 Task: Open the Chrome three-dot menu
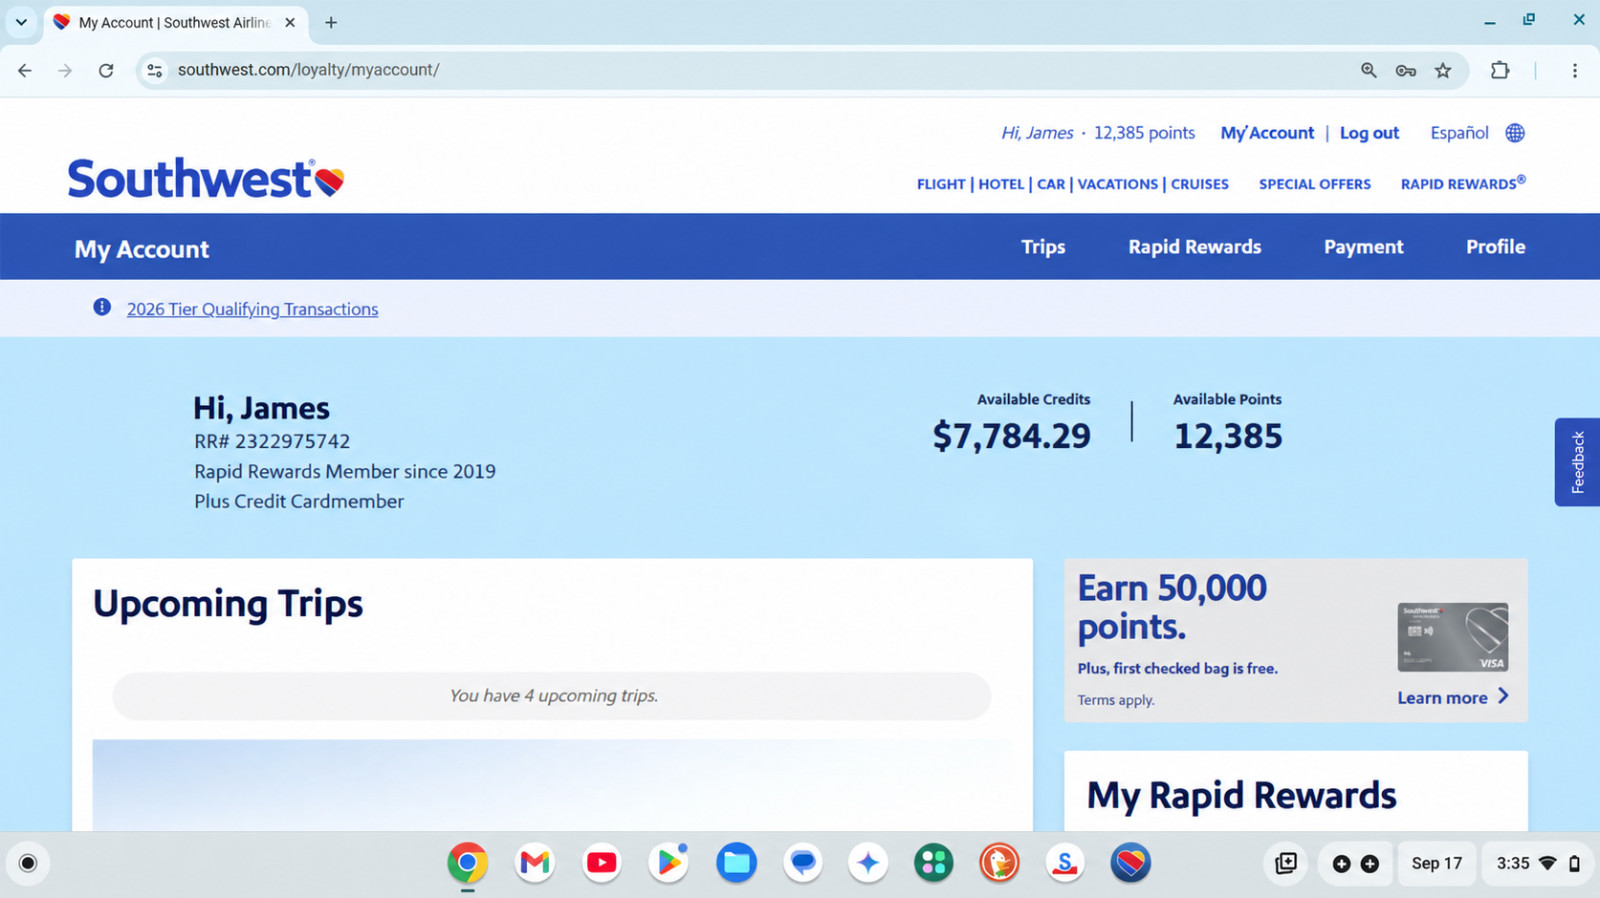(x=1574, y=70)
